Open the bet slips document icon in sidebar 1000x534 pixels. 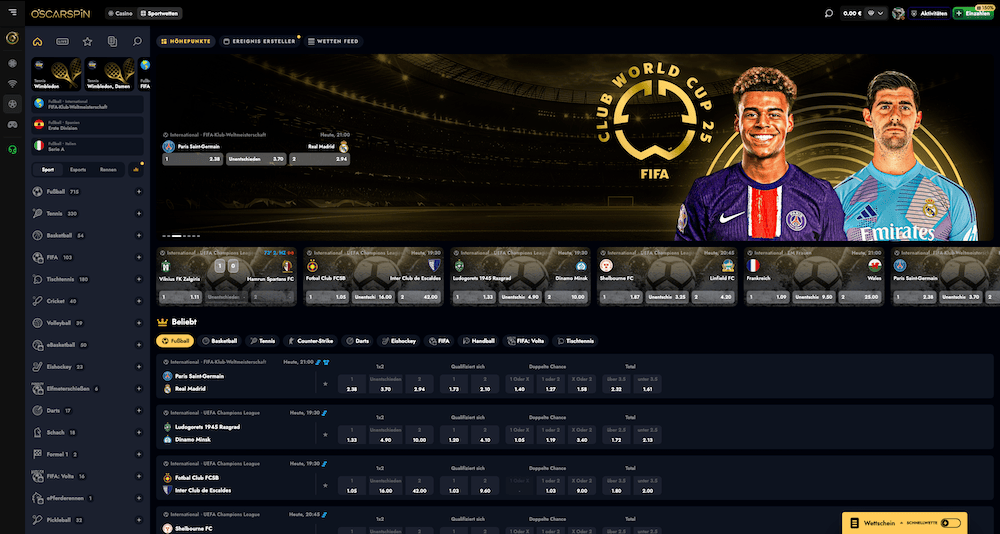[112, 42]
